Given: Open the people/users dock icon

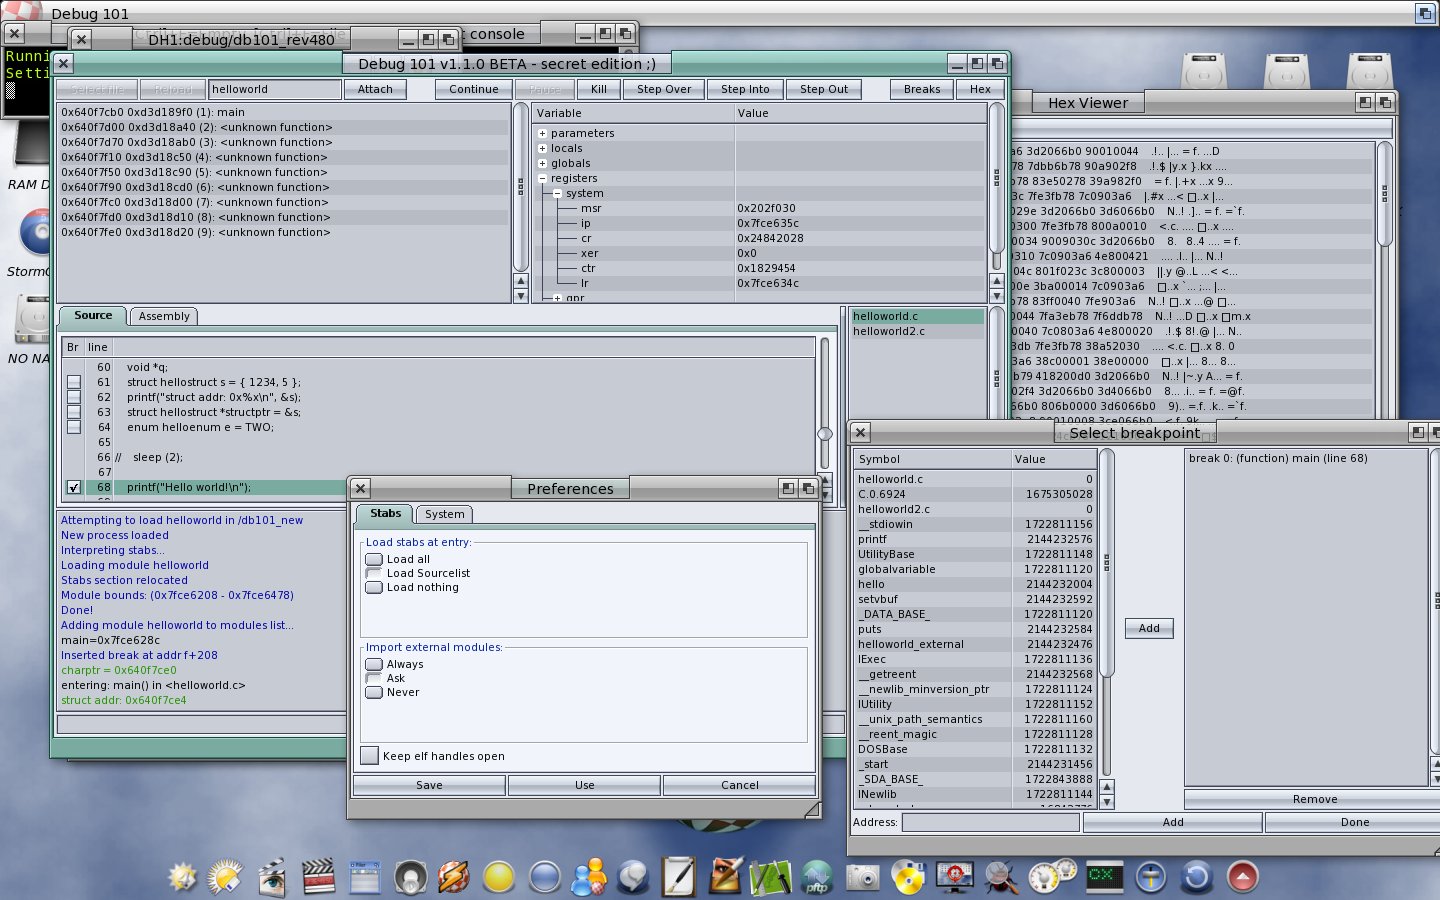Looking at the screenshot, I should 589,877.
